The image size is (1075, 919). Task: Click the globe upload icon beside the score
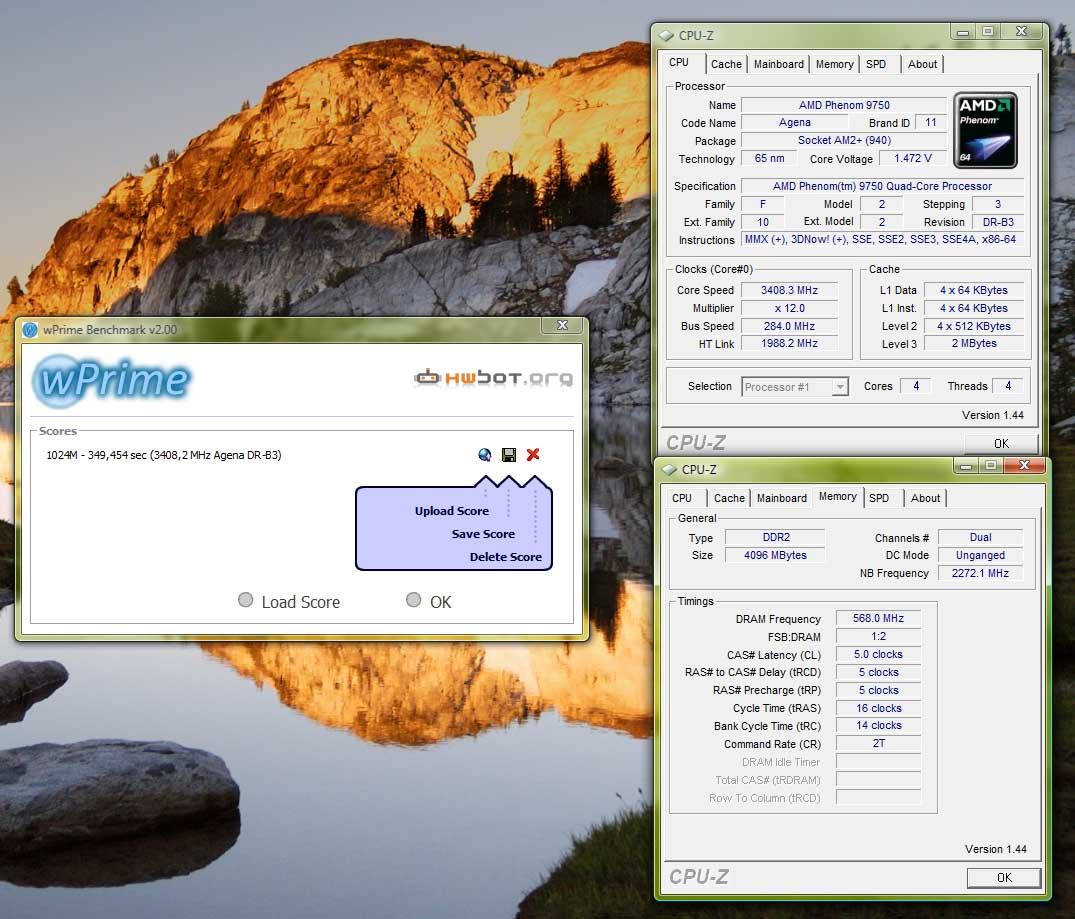[485, 455]
